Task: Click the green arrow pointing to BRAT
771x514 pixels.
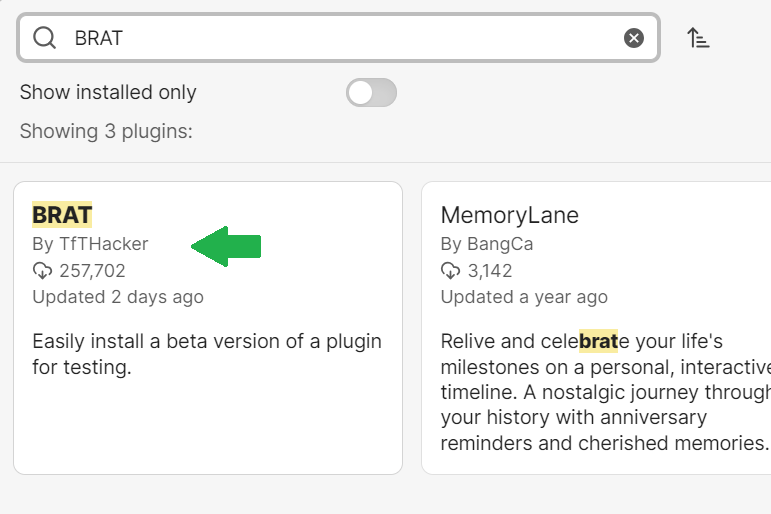Action: pos(226,246)
